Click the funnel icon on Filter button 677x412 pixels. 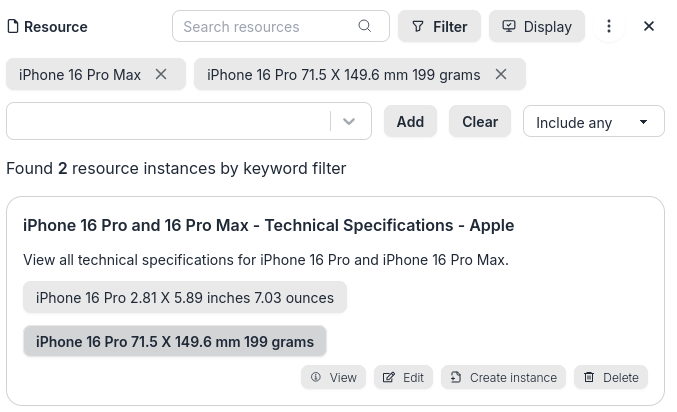pos(418,27)
